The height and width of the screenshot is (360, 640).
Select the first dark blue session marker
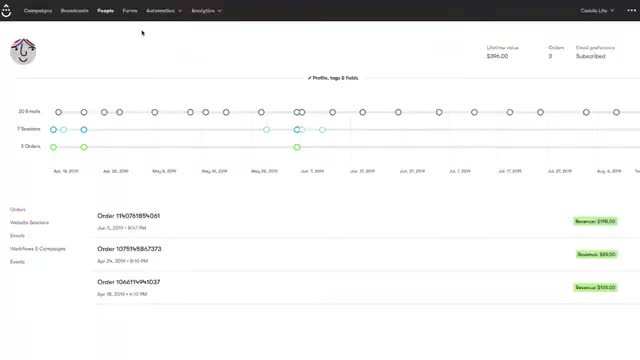point(53,130)
